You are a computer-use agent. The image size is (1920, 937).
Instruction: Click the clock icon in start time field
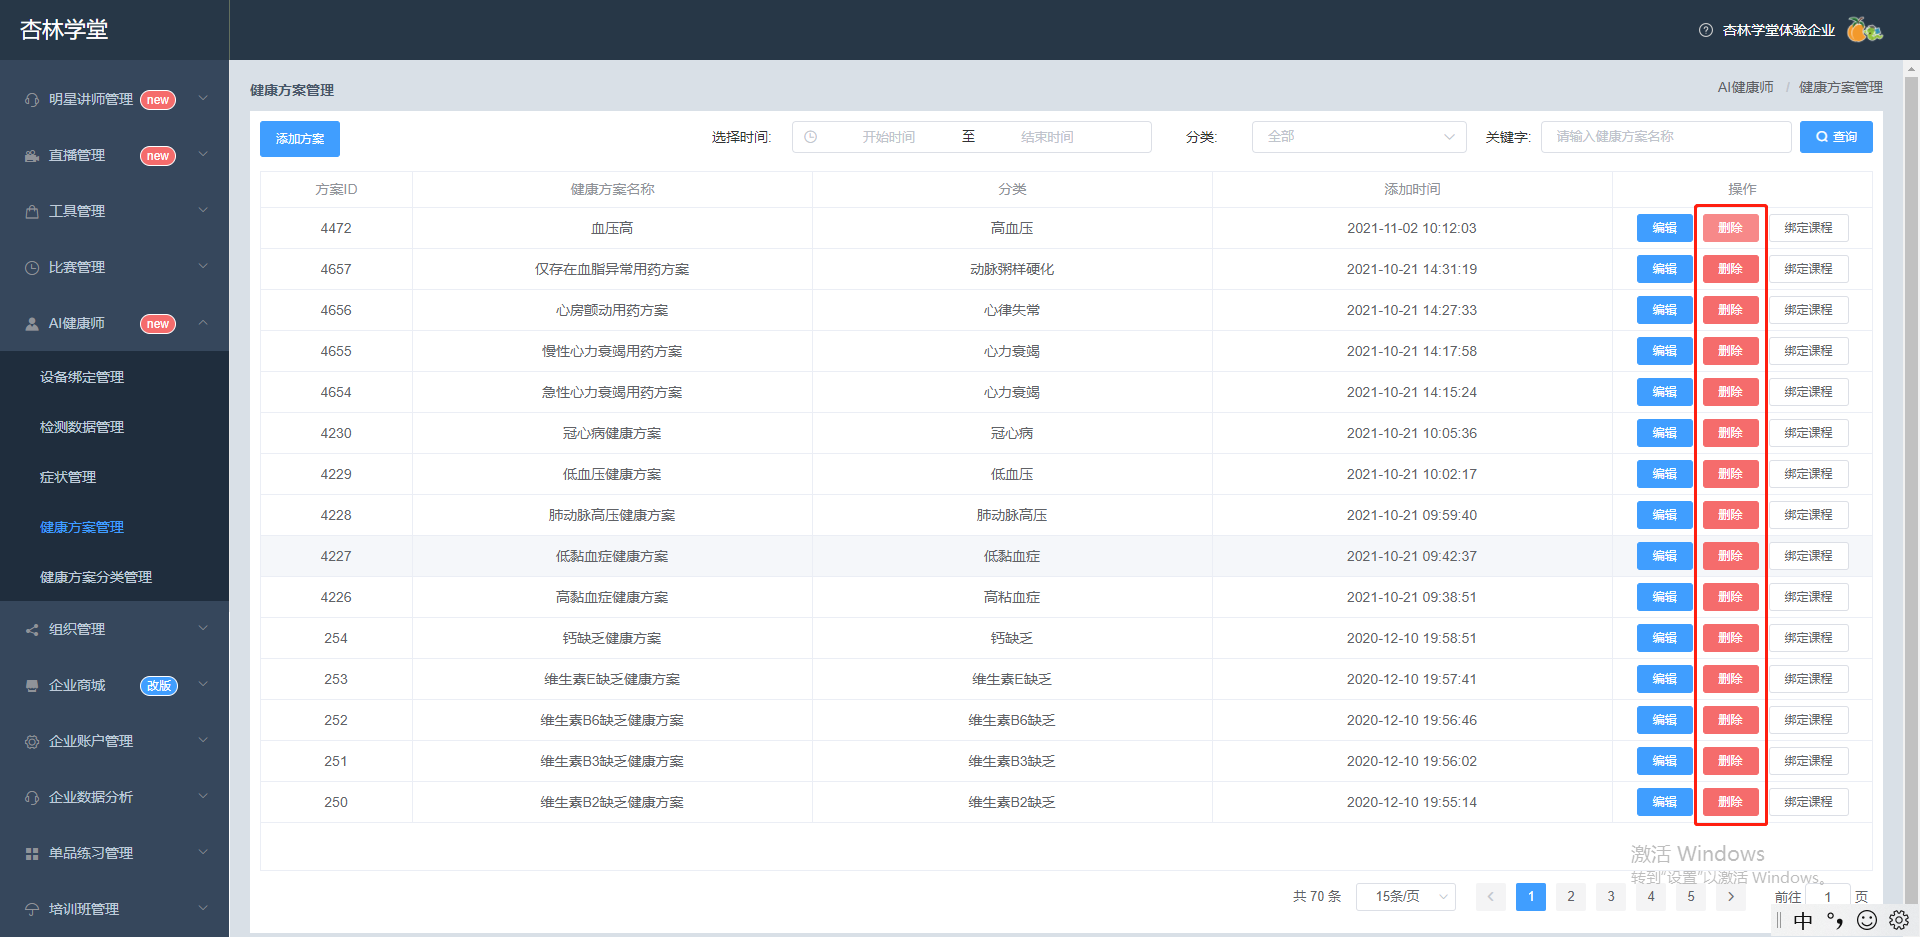(811, 137)
